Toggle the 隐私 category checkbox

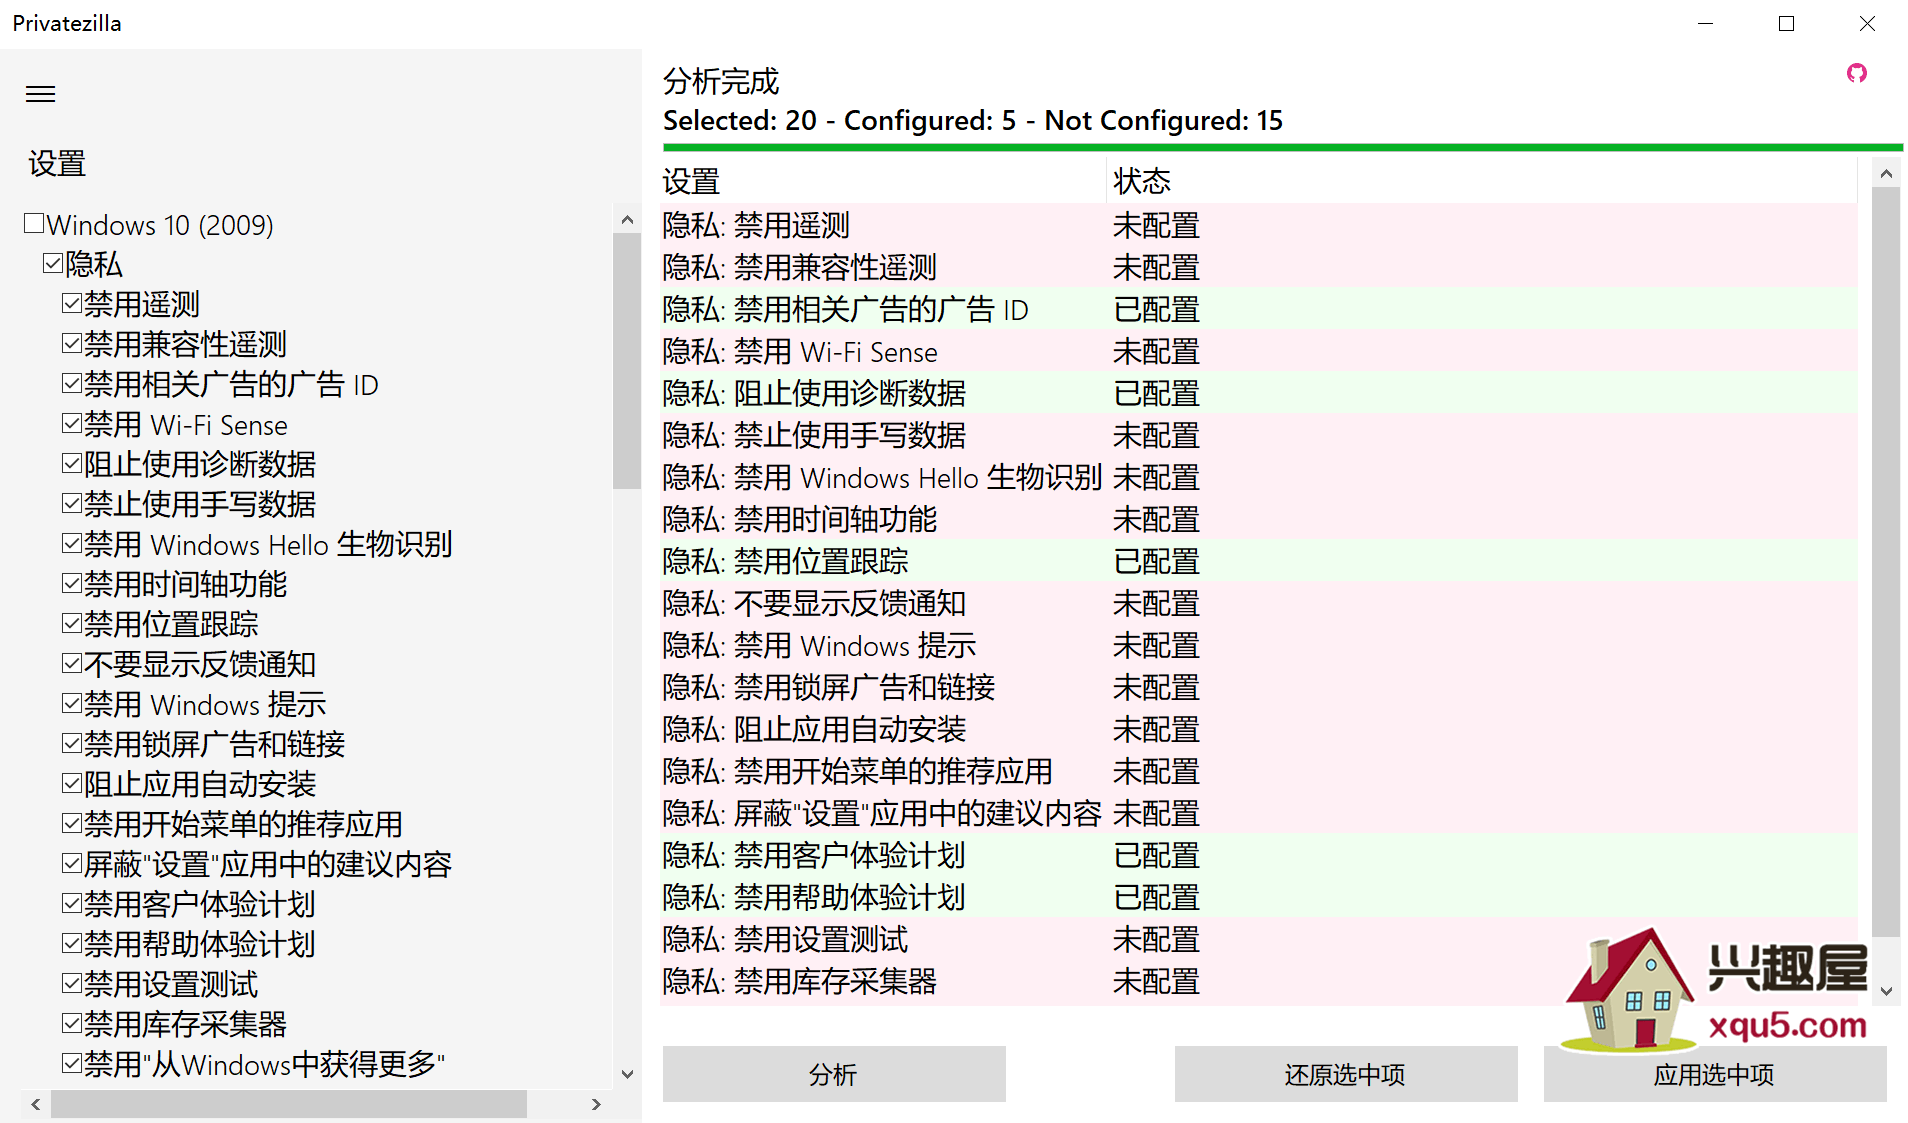(53, 263)
